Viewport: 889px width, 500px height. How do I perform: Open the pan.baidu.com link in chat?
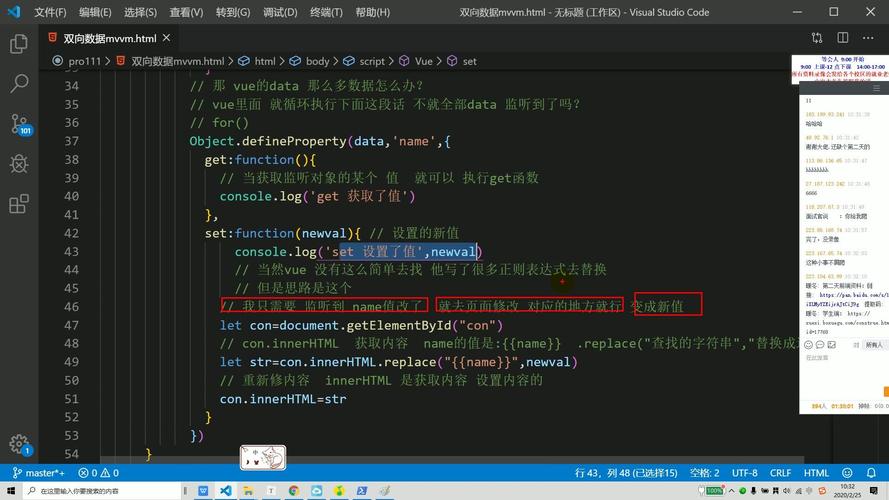[x=853, y=295]
